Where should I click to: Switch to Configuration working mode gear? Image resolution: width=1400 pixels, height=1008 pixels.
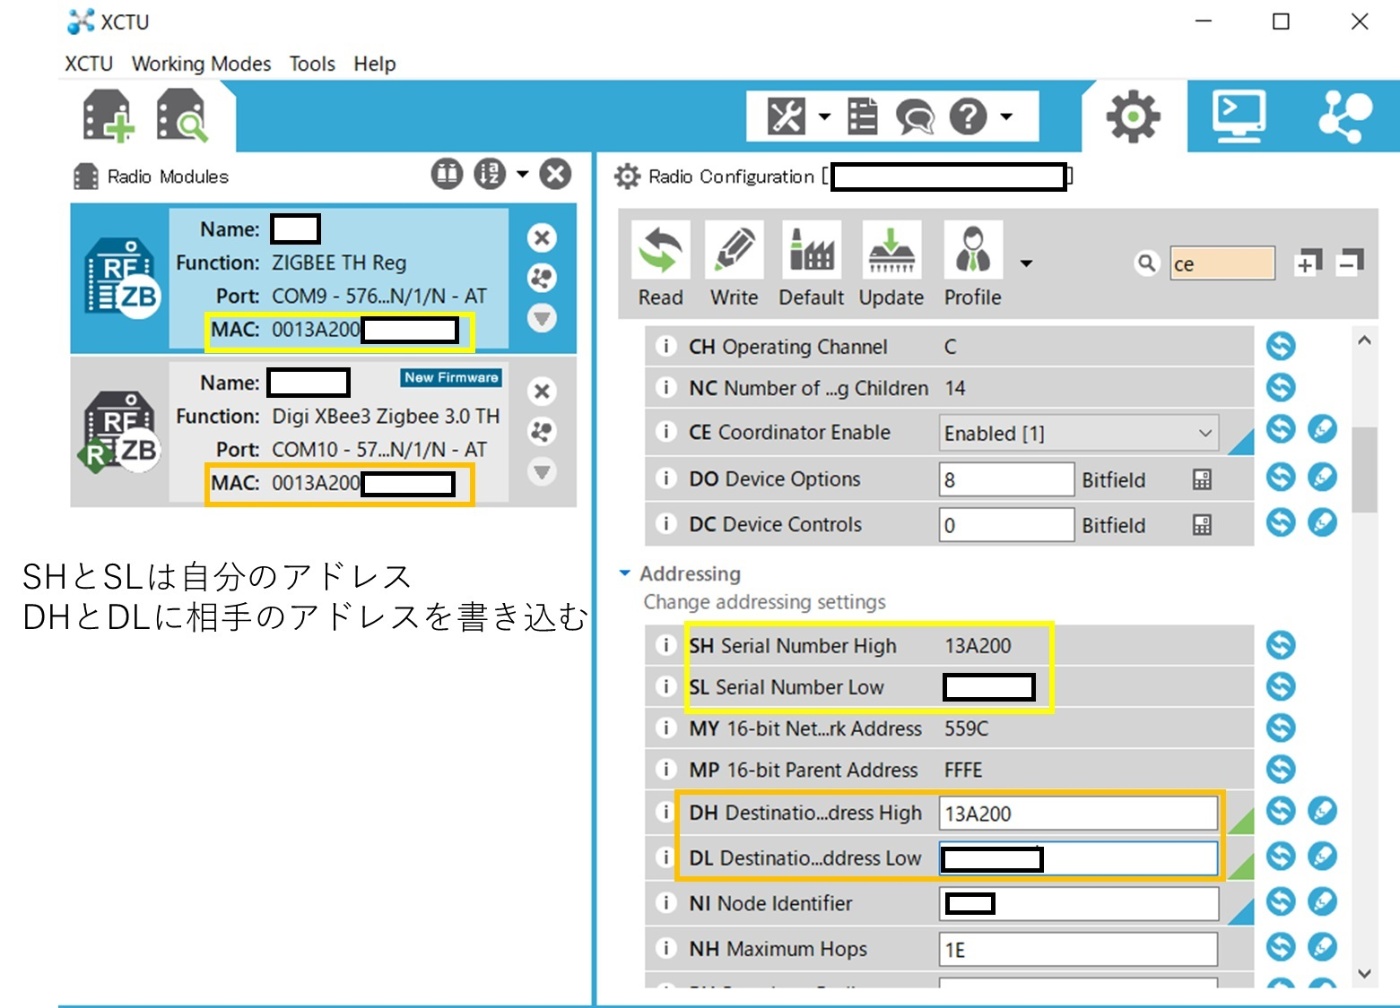(1133, 117)
